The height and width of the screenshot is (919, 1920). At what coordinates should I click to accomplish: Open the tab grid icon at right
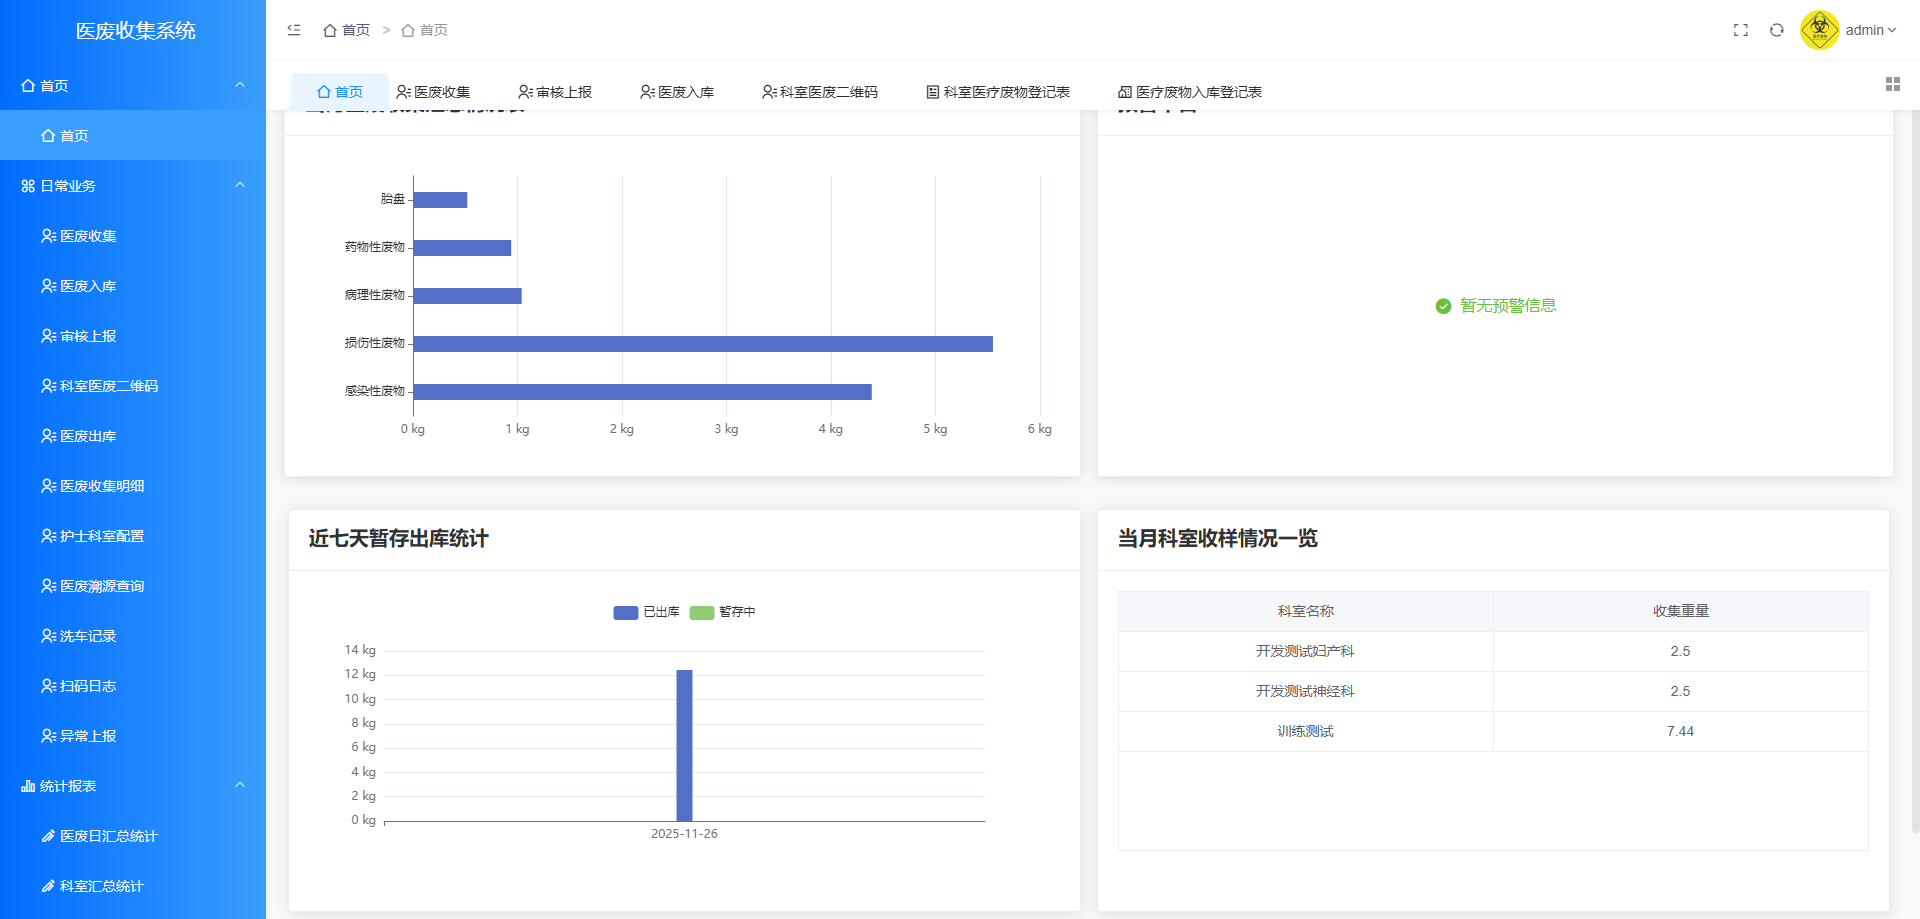(x=1892, y=84)
